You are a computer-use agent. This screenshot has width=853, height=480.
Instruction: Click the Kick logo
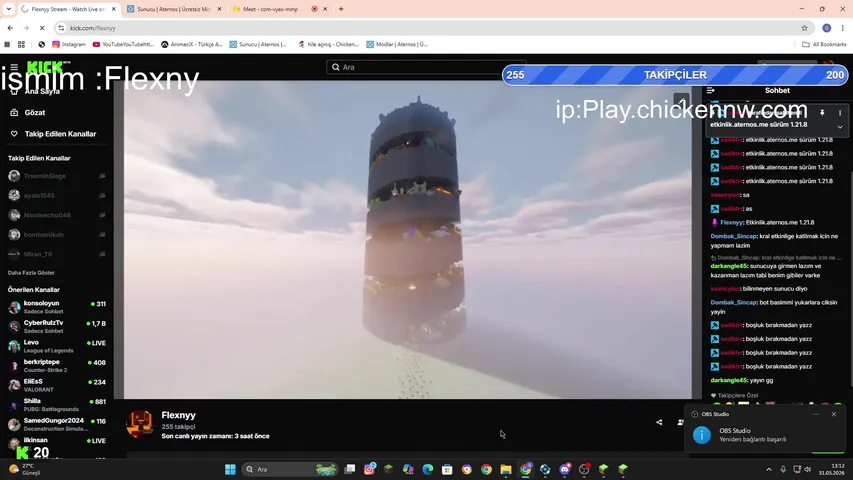48,67
